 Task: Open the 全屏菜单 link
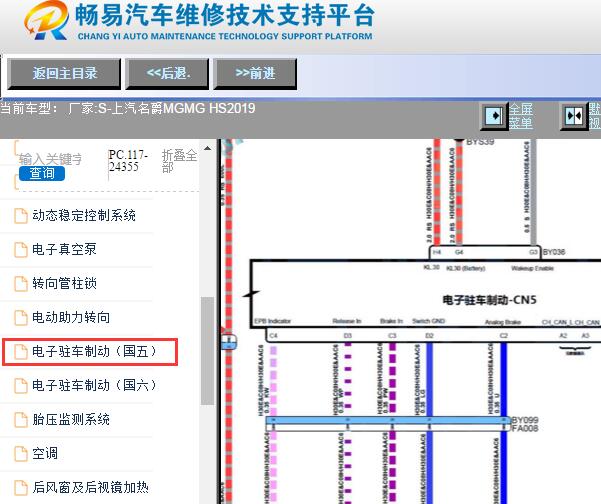[521, 115]
